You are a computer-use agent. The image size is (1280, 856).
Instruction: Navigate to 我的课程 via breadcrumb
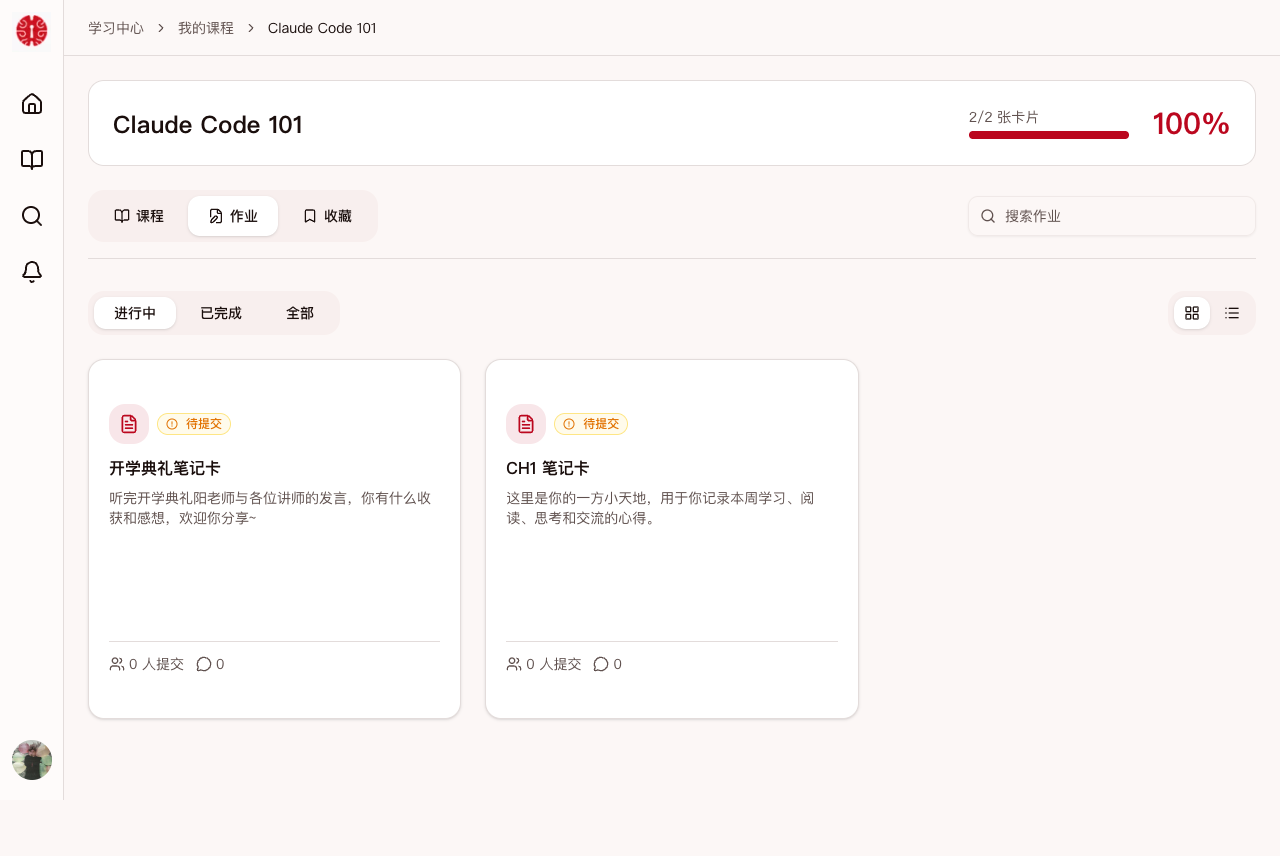(x=205, y=28)
